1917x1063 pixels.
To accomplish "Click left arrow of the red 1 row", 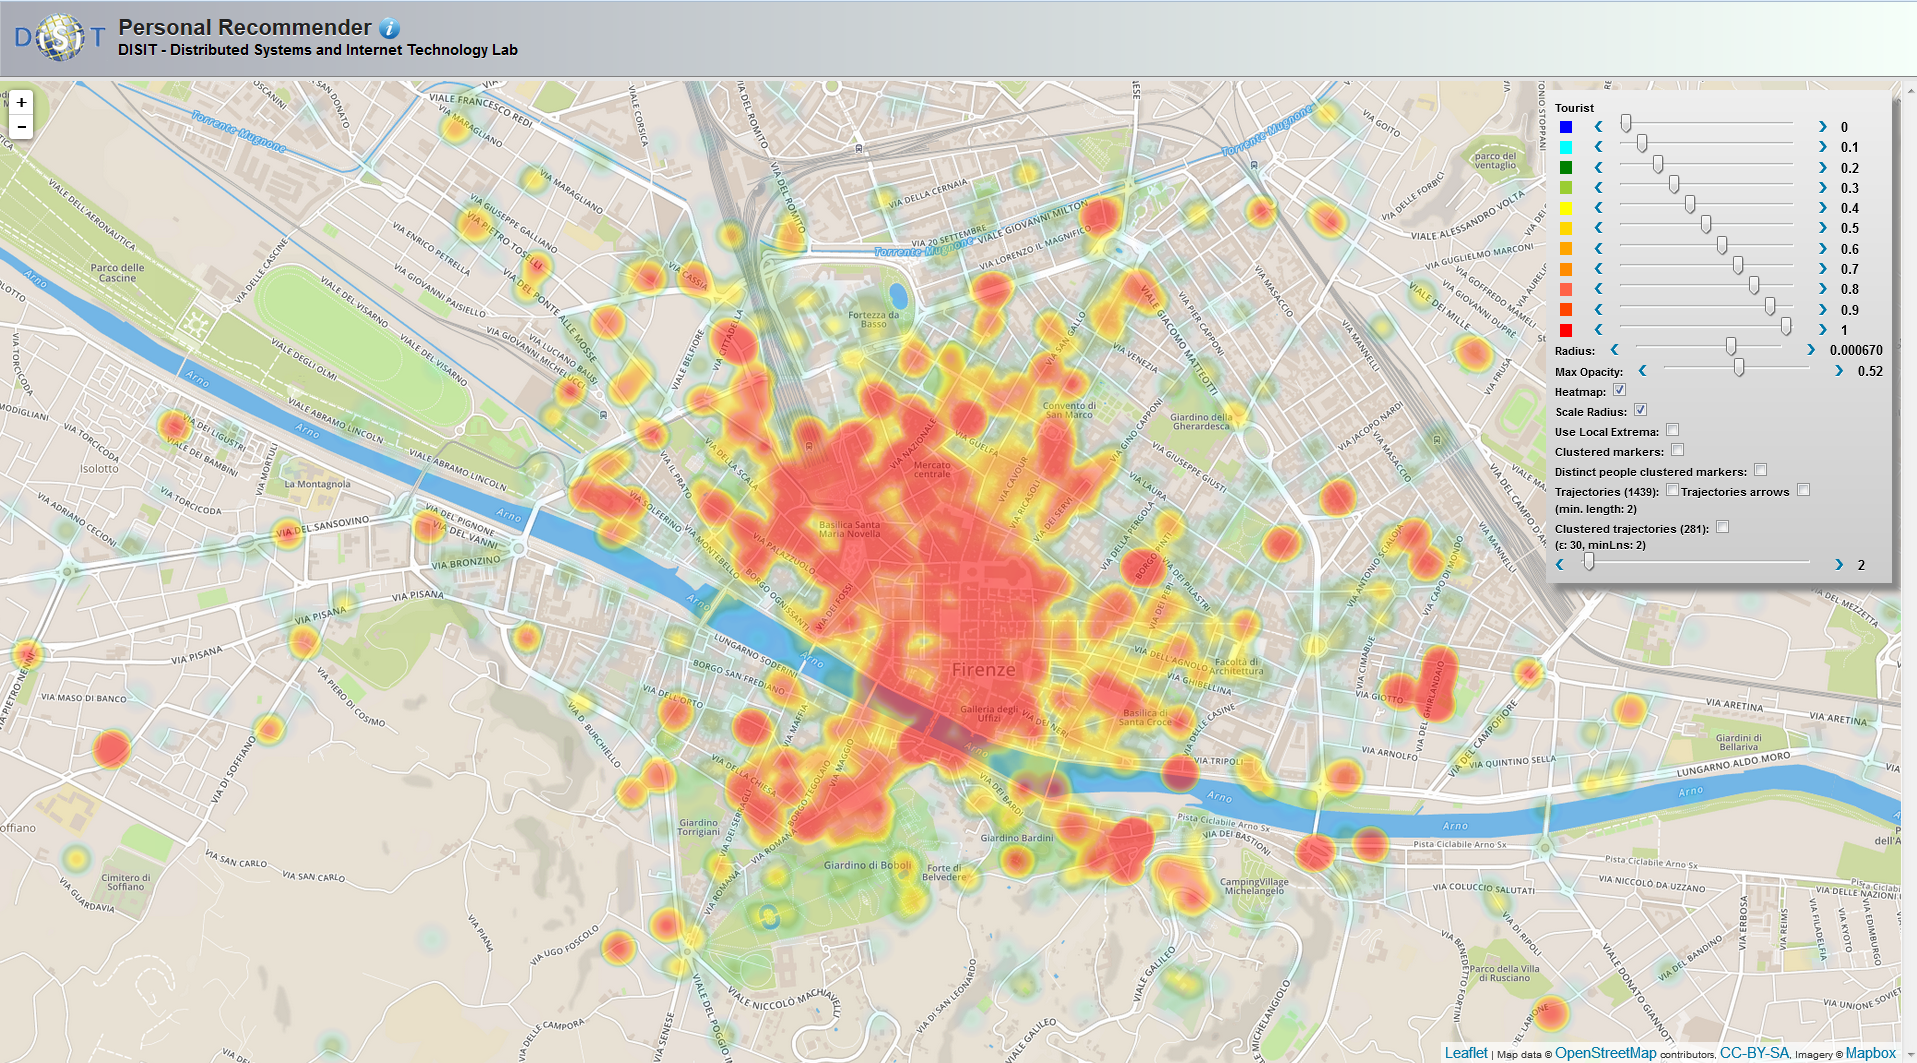I will coord(1598,329).
